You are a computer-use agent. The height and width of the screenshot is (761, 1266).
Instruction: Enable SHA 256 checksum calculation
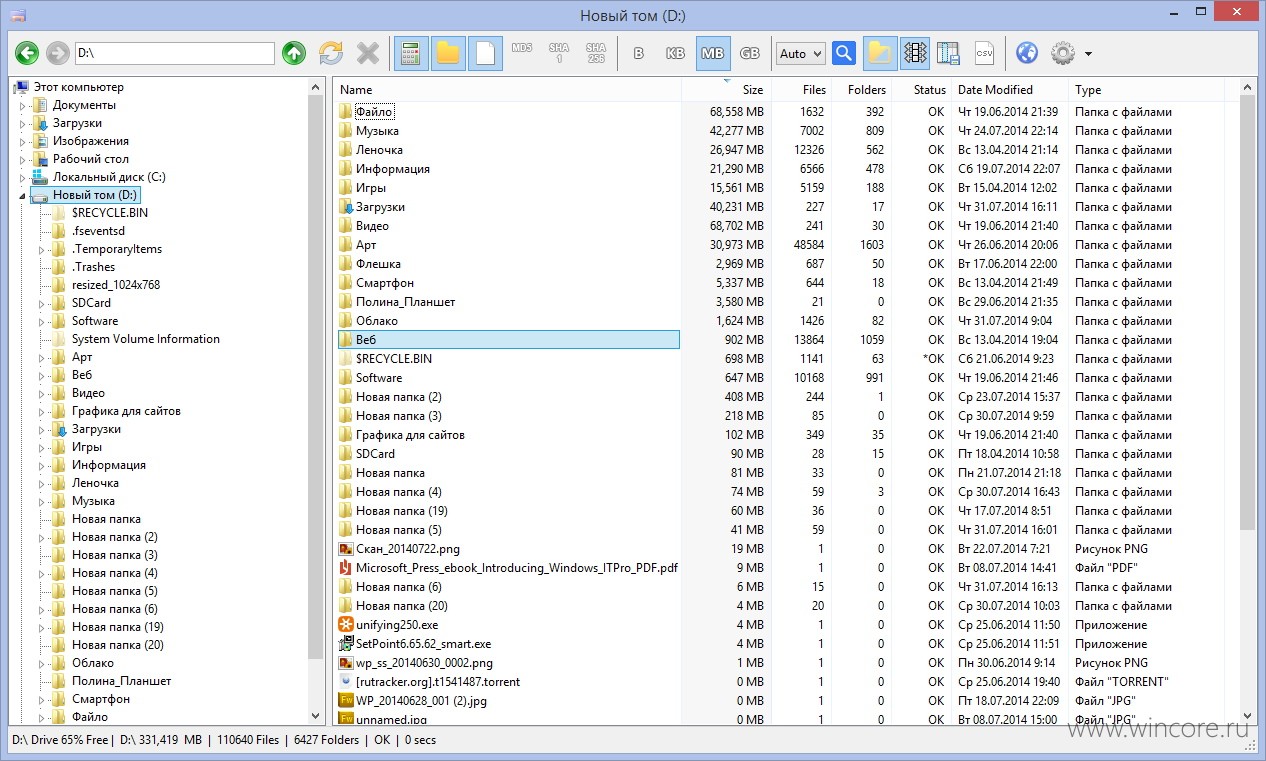(x=596, y=53)
